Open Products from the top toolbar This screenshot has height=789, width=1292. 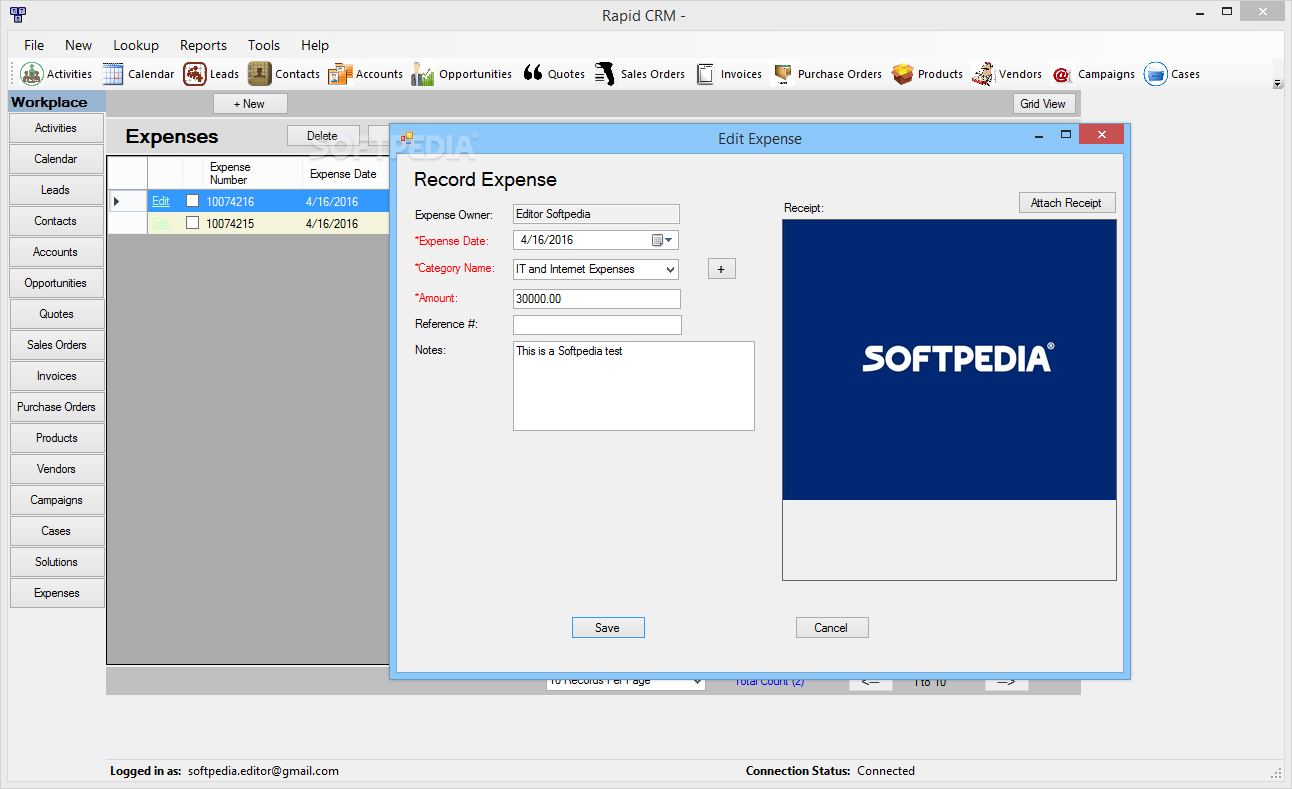point(928,74)
